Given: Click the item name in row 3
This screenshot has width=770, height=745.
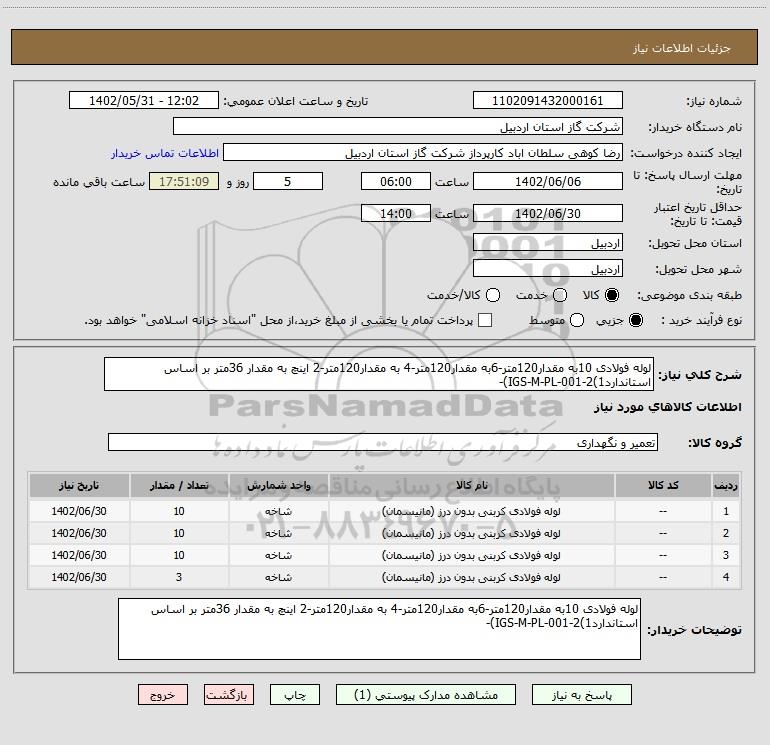Looking at the screenshot, I should click(471, 555).
